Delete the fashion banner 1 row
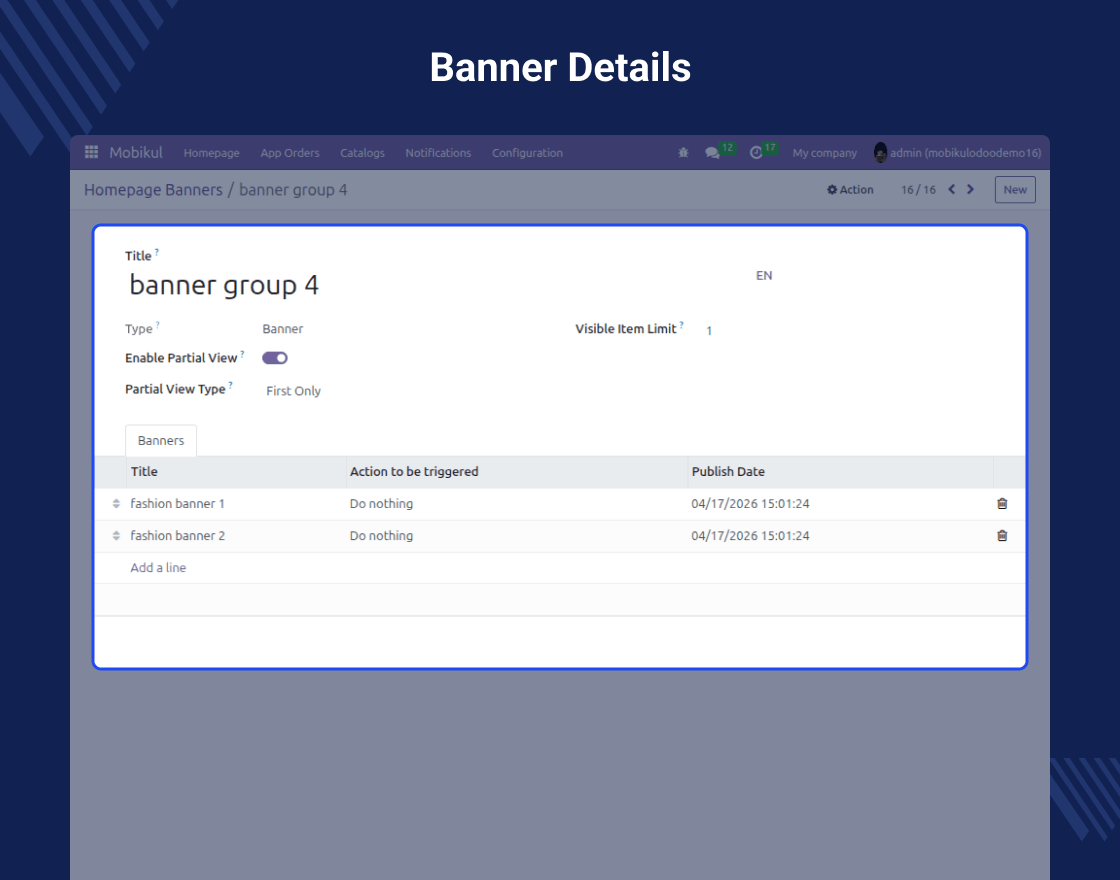 1002,504
